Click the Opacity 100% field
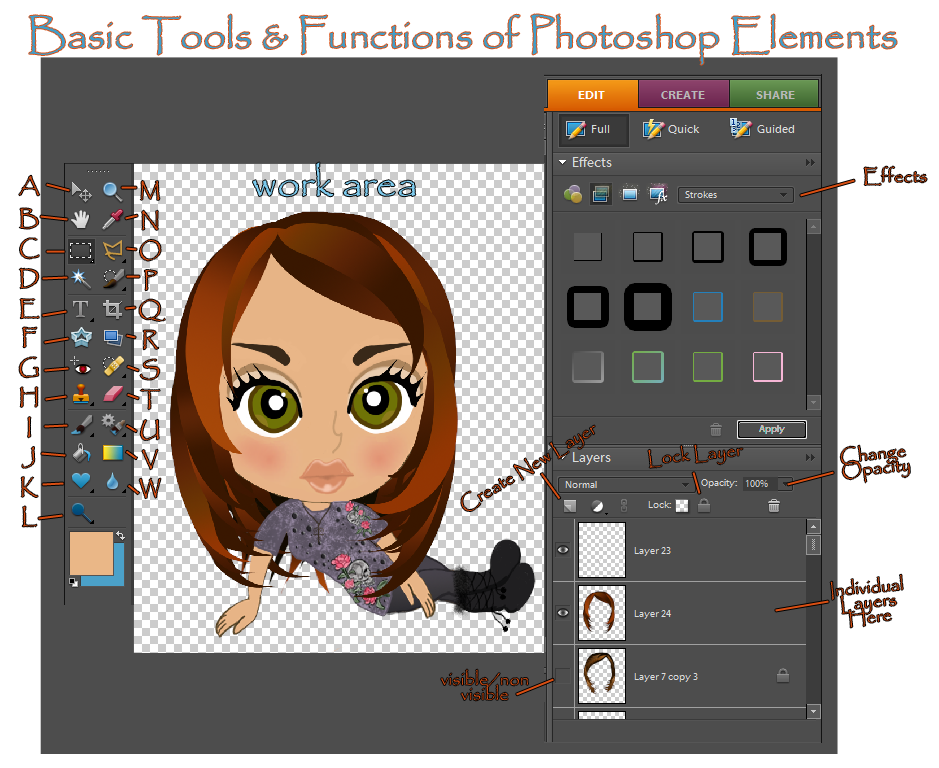 759,483
